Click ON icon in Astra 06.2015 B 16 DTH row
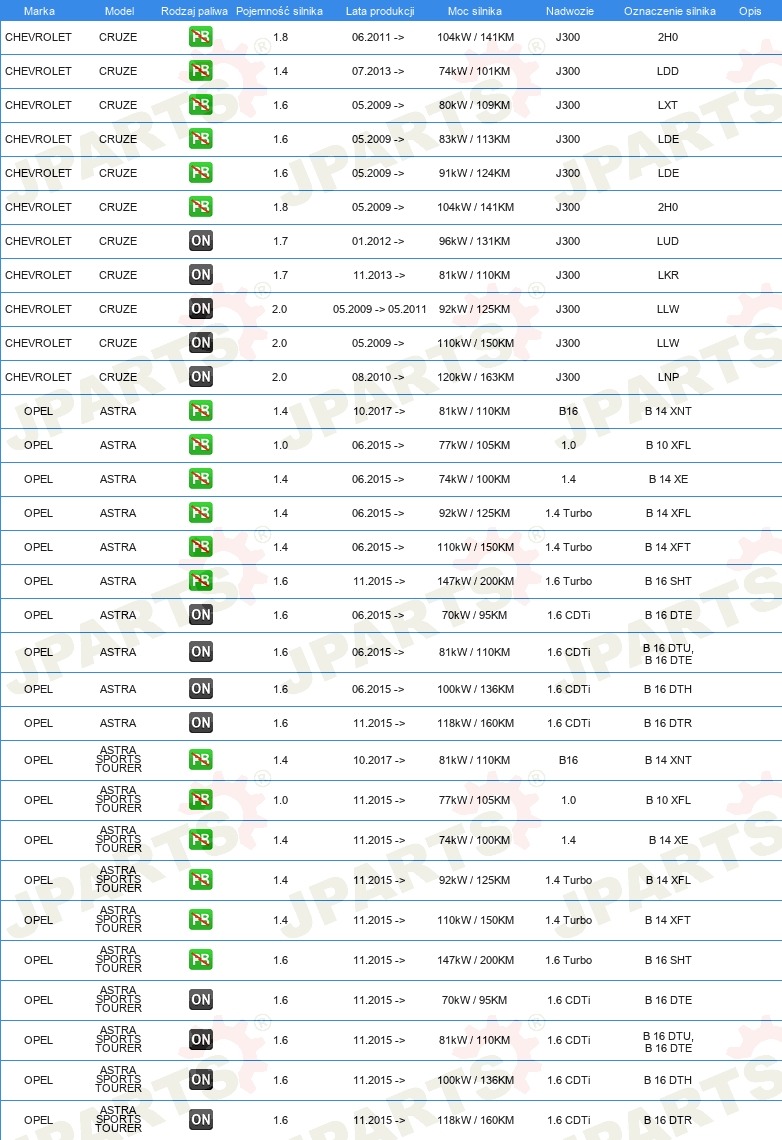The width and height of the screenshot is (782, 1140). tap(201, 689)
